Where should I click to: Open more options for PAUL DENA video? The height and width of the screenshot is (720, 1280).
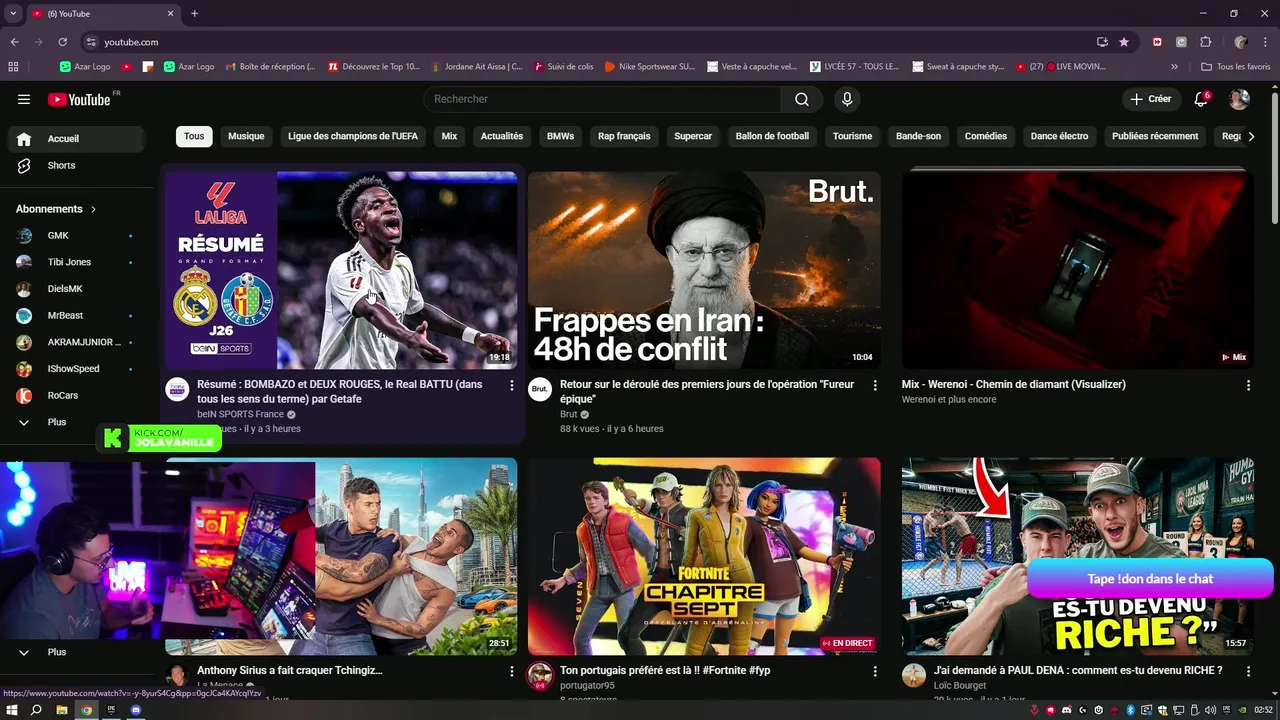(1248, 671)
